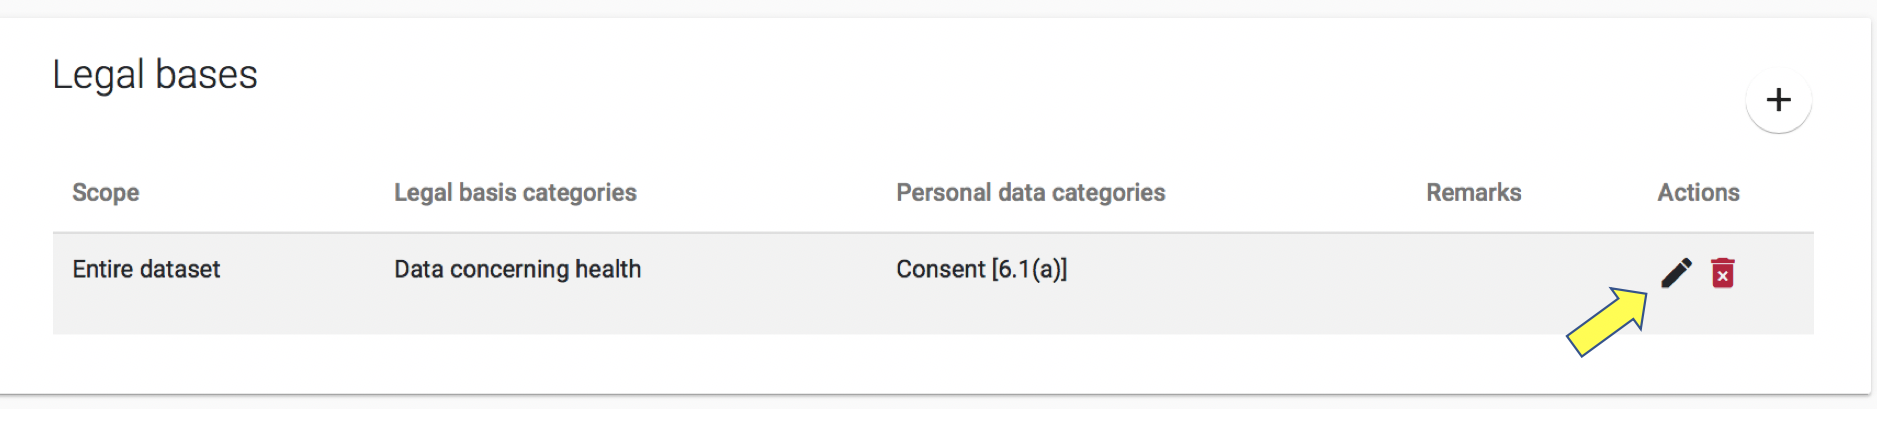This screenshot has height=439, width=1877.
Task: Click the plus button to add legal basis
Action: (1778, 100)
